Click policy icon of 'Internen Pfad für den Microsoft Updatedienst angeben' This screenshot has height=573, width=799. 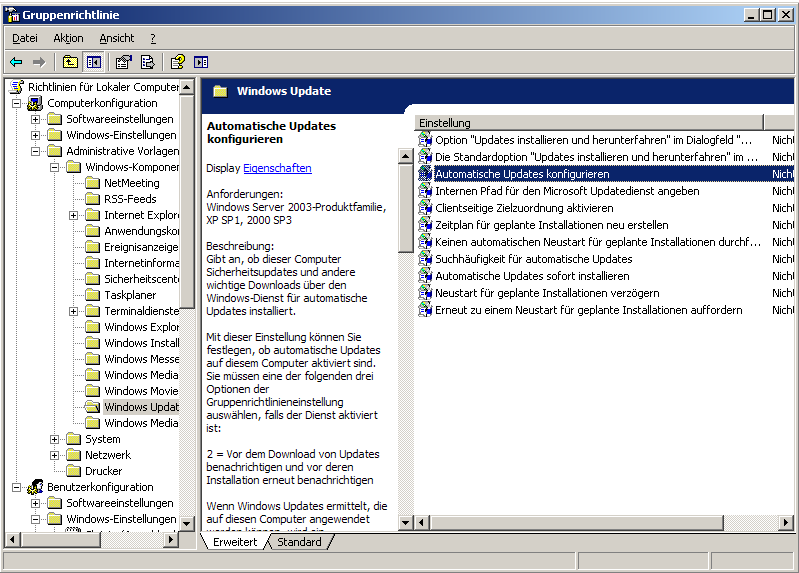(425, 191)
